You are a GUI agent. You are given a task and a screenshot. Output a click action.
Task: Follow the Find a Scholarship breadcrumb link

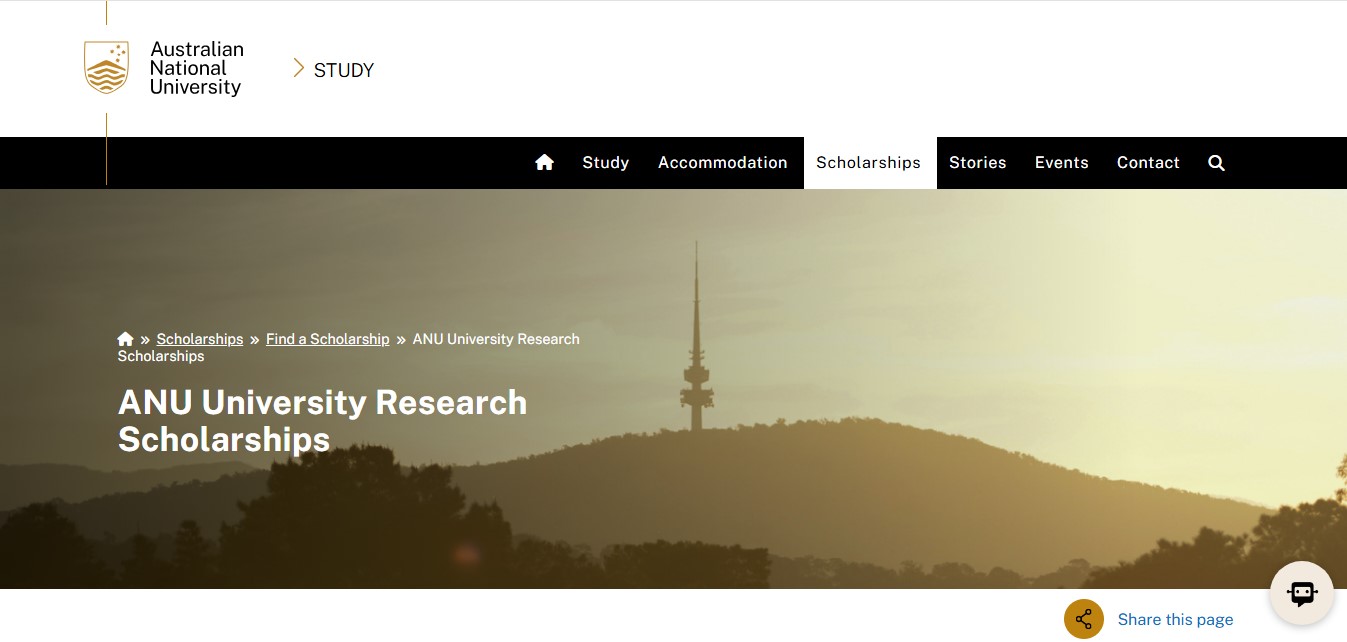pos(328,339)
